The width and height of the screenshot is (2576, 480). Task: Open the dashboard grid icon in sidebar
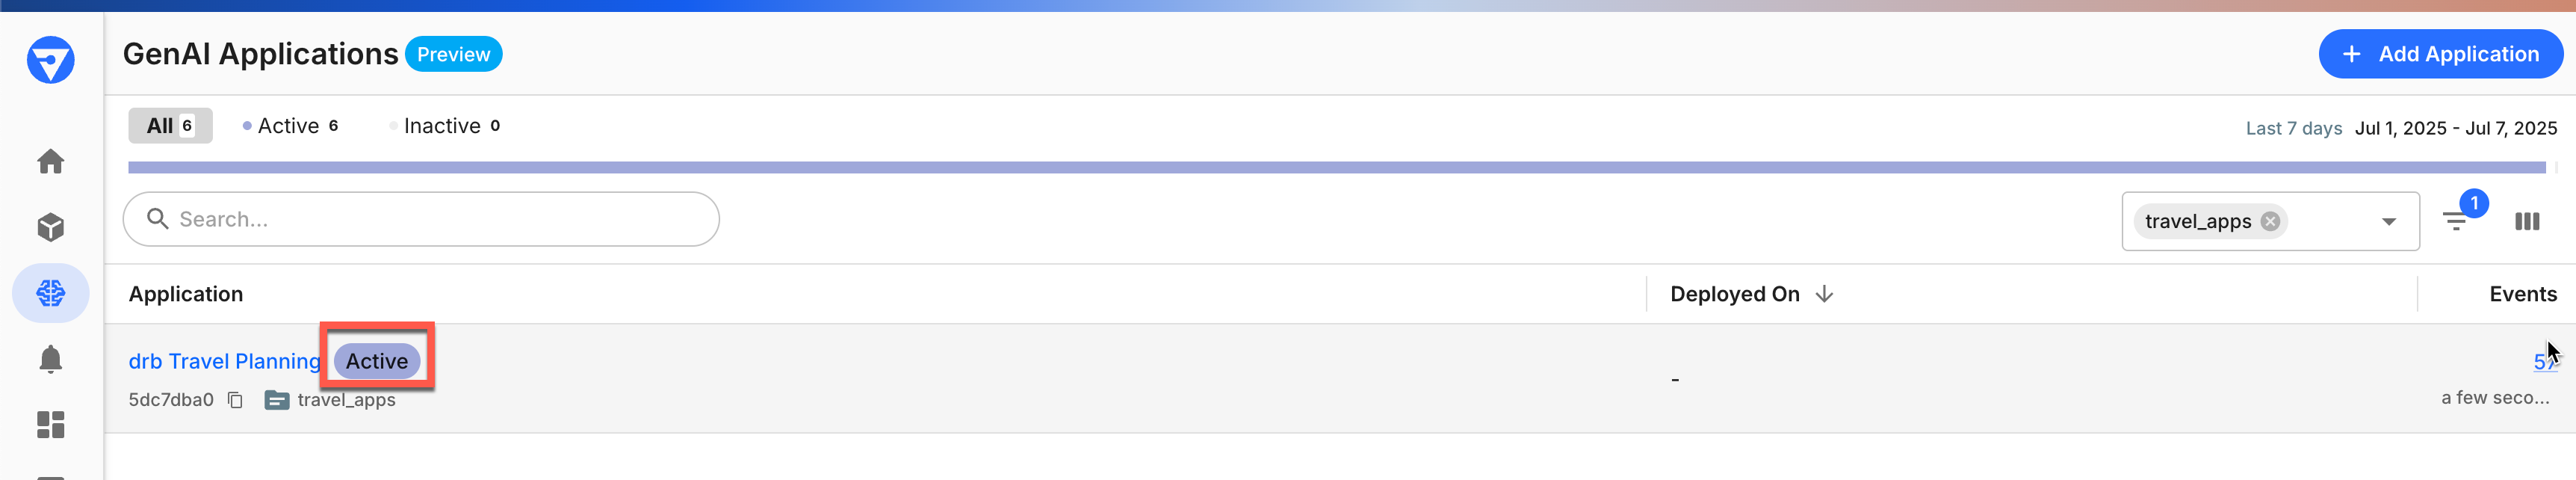50,425
